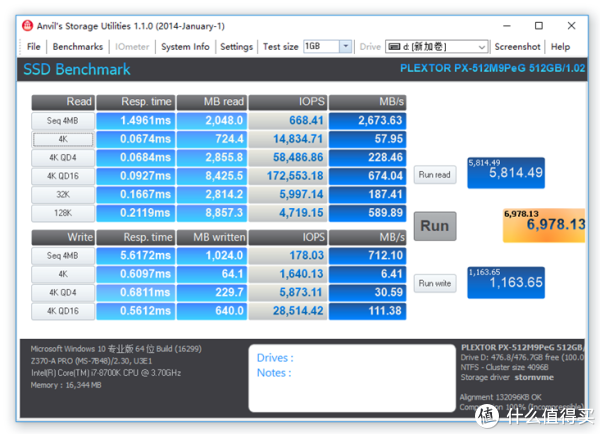
Task: Click the 14,834.71 IOPS value
Action: pyautogui.click(x=288, y=139)
